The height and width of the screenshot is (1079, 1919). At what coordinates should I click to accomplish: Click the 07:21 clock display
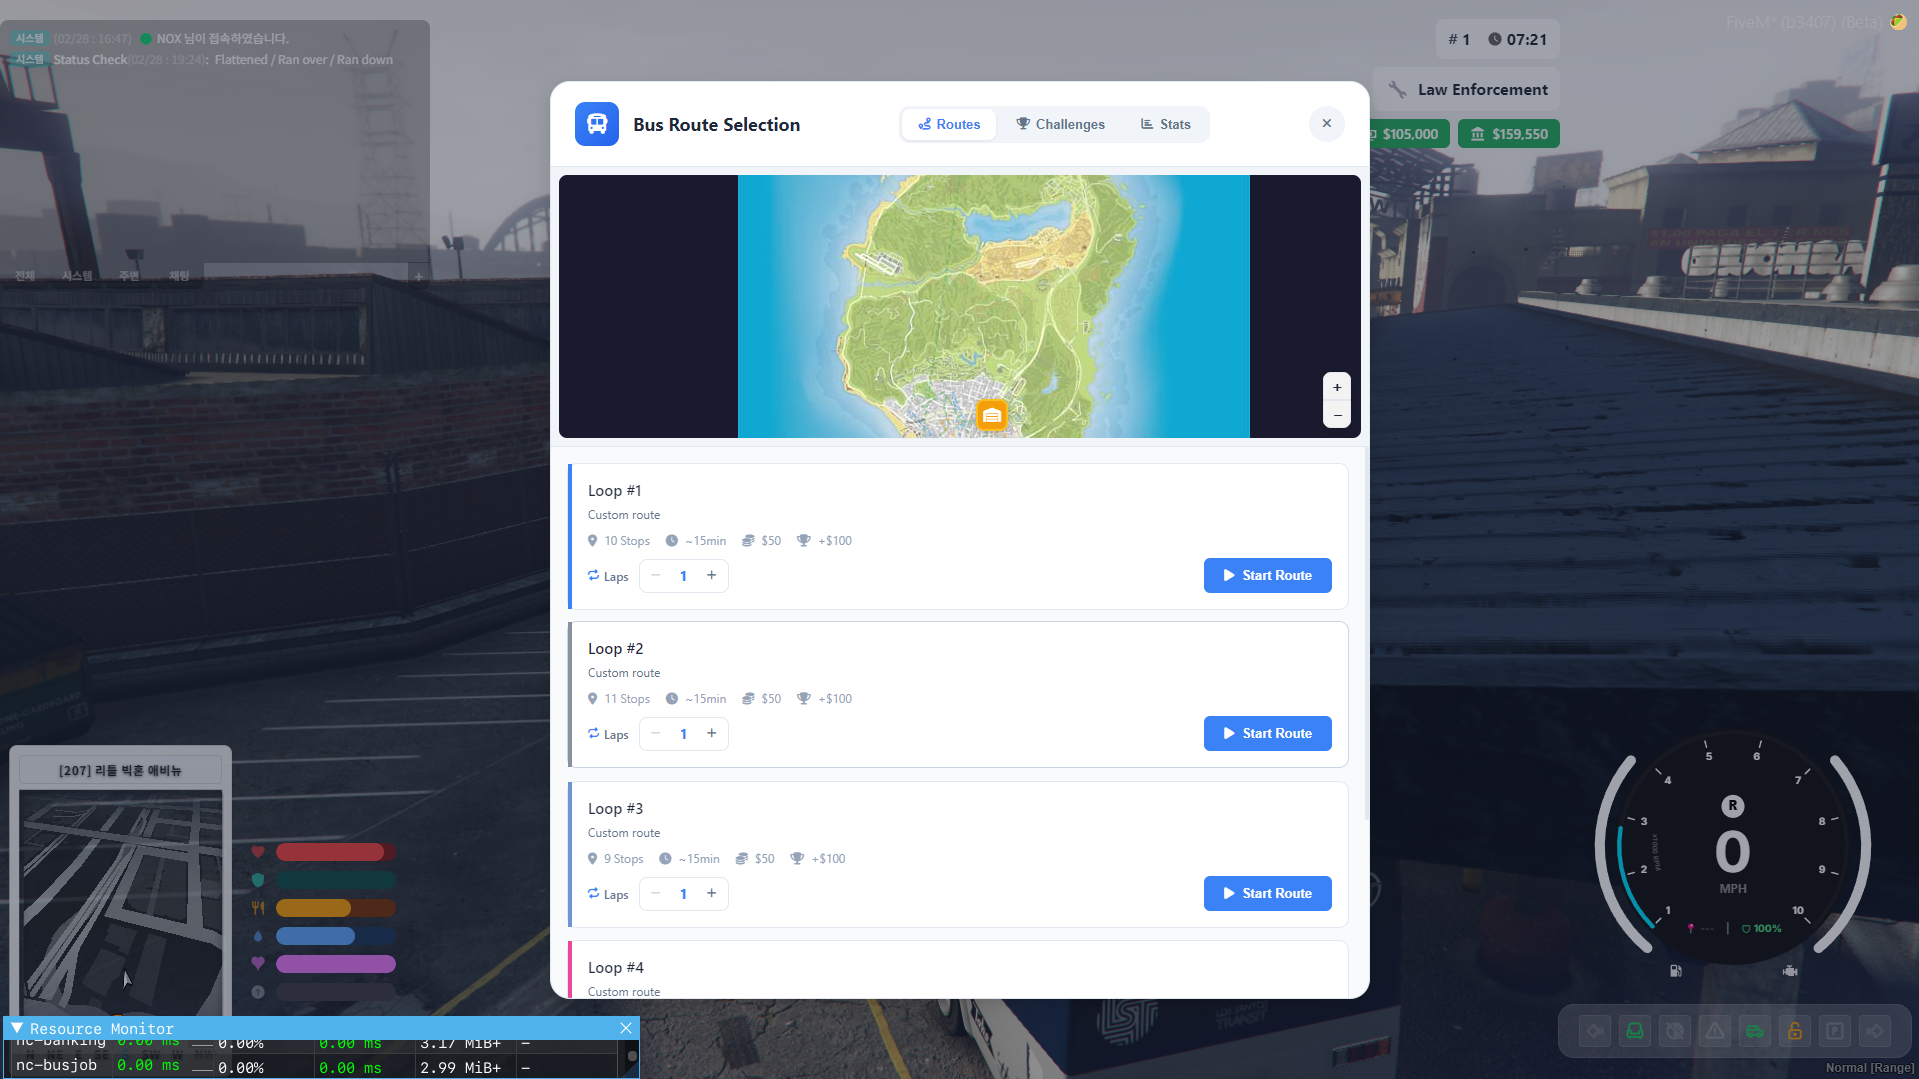coord(1517,40)
